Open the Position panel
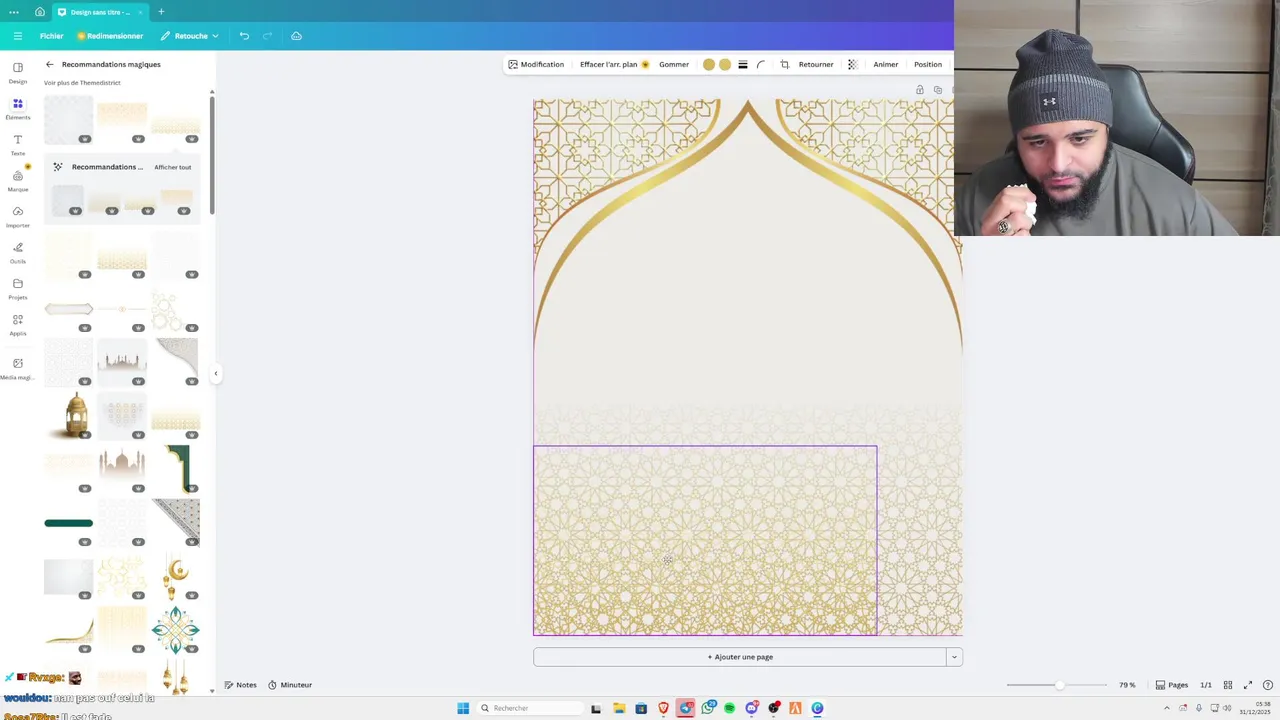The width and height of the screenshot is (1280, 720). [x=928, y=64]
